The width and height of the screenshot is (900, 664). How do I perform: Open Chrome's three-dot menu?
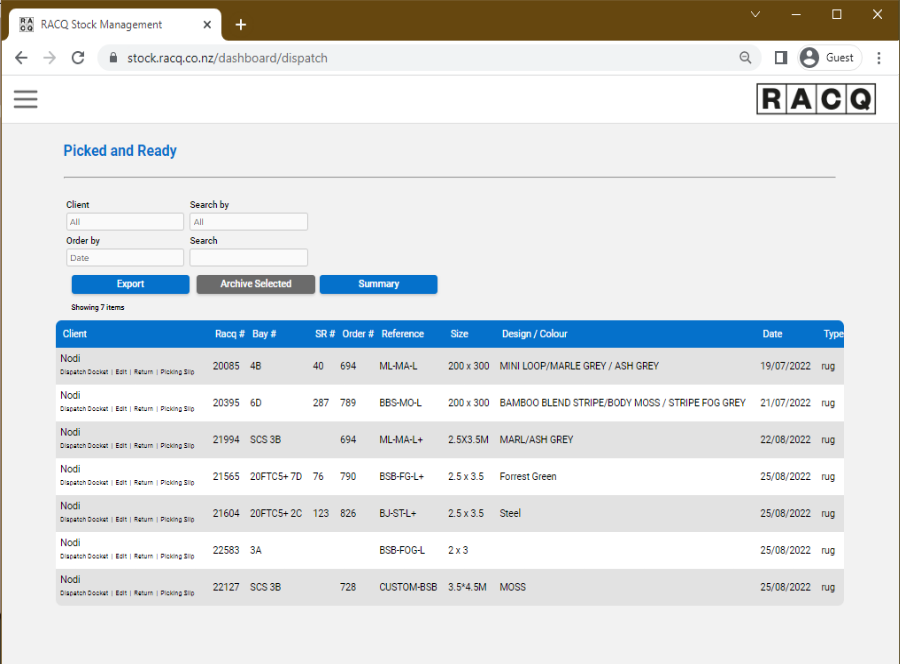tap(879, 58)
